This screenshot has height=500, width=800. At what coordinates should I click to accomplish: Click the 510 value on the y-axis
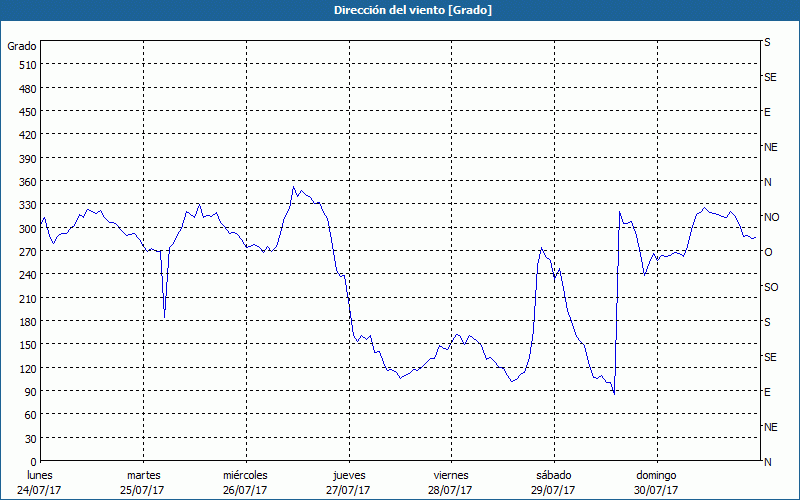tap(27, 65)
